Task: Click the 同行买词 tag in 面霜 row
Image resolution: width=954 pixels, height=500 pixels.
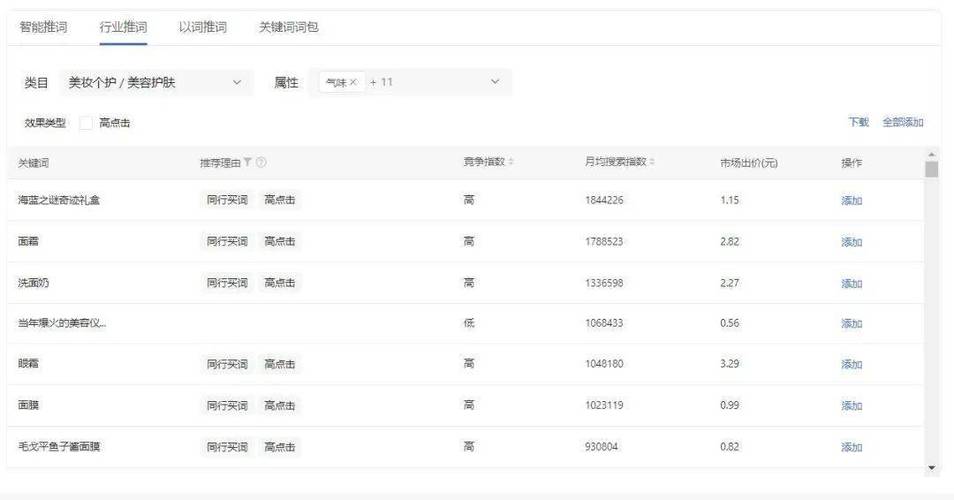Action: pos(227,241)
